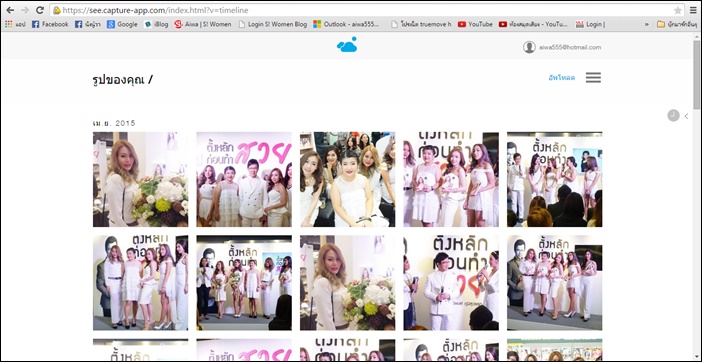Click the อัพโหลด upload link

(x=561, y=78)
